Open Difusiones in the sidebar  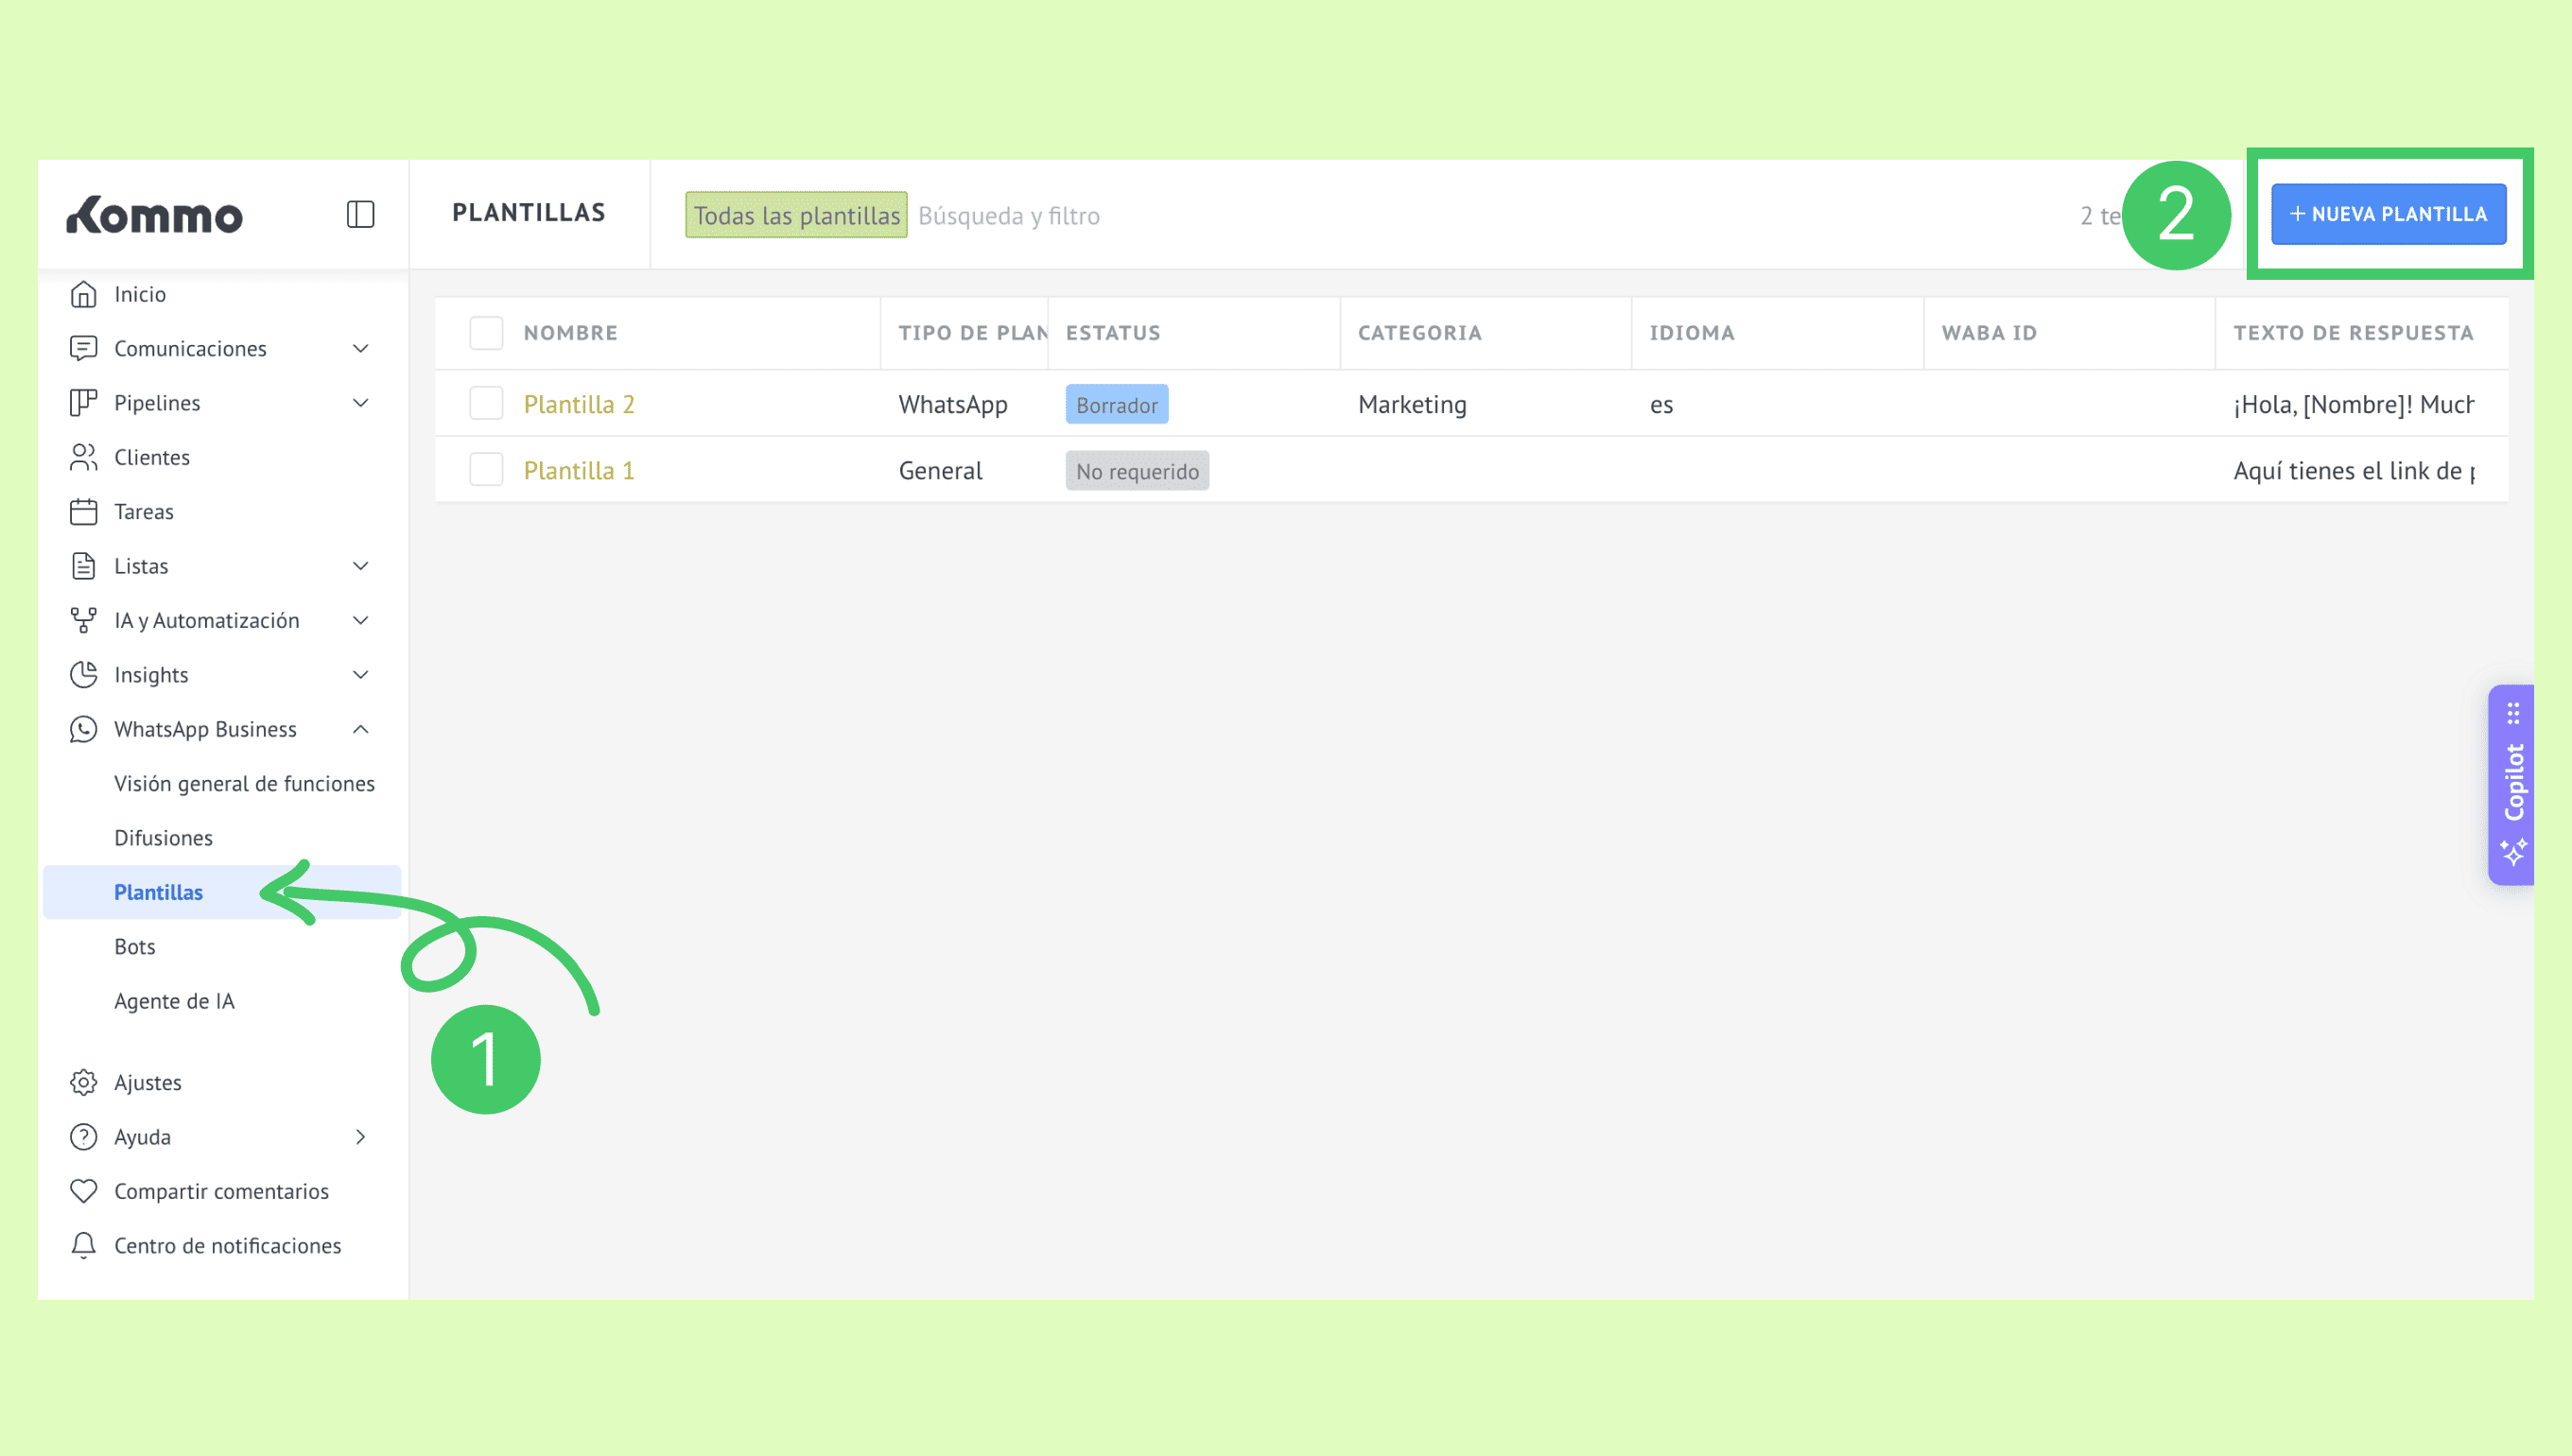pyautogui.click(x=163, y=837)
